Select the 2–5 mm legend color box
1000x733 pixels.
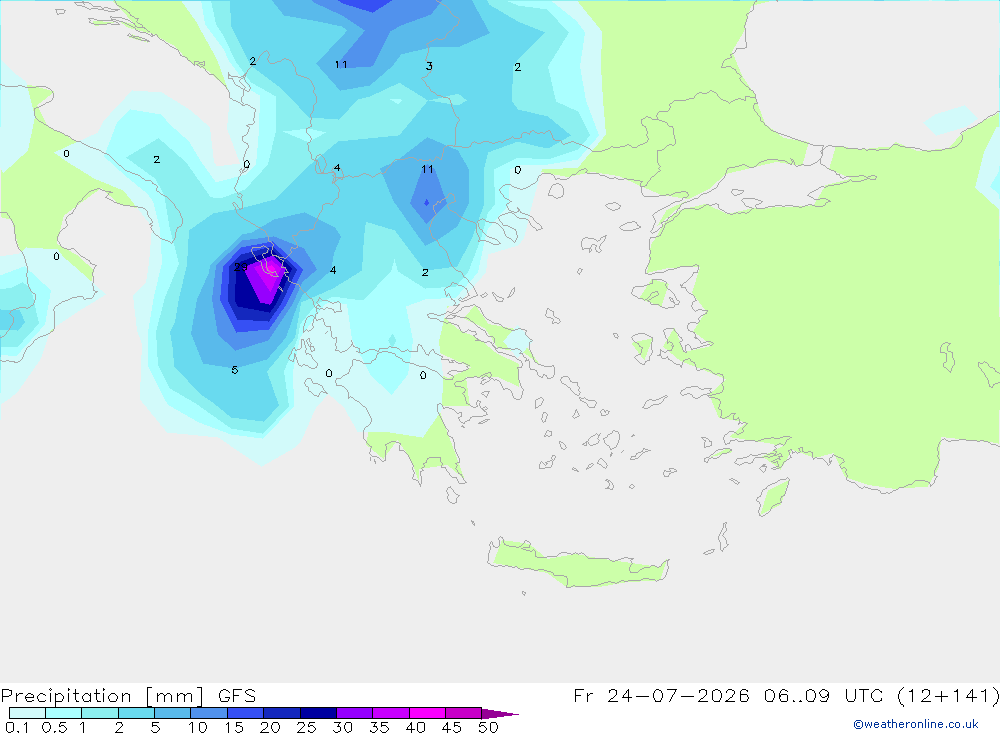136,713
